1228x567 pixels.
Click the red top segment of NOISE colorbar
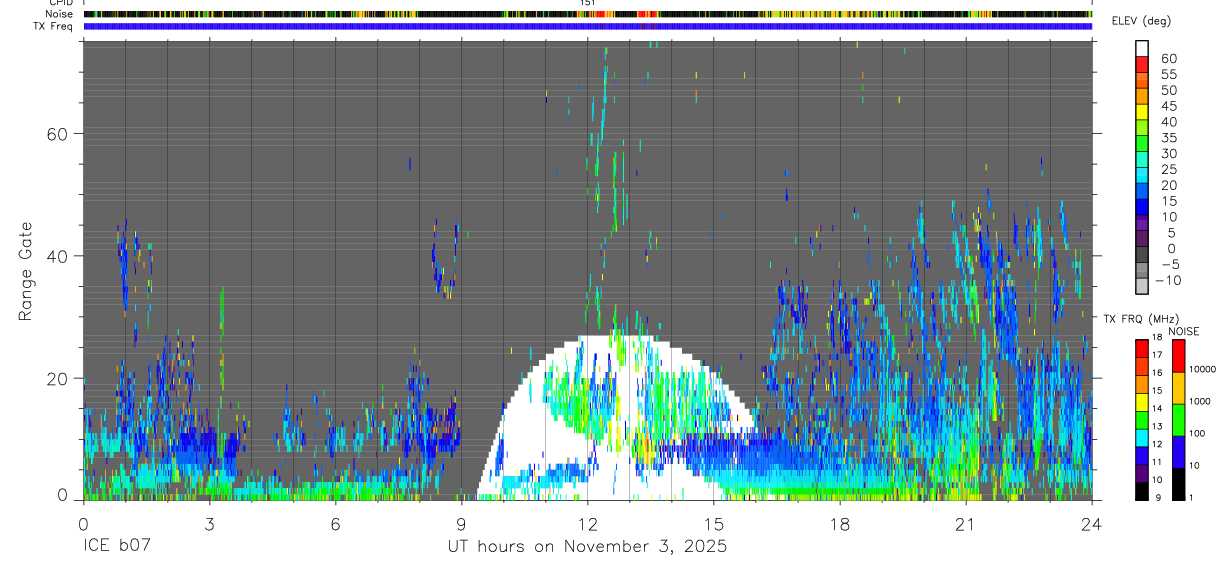click(1178, 355)
